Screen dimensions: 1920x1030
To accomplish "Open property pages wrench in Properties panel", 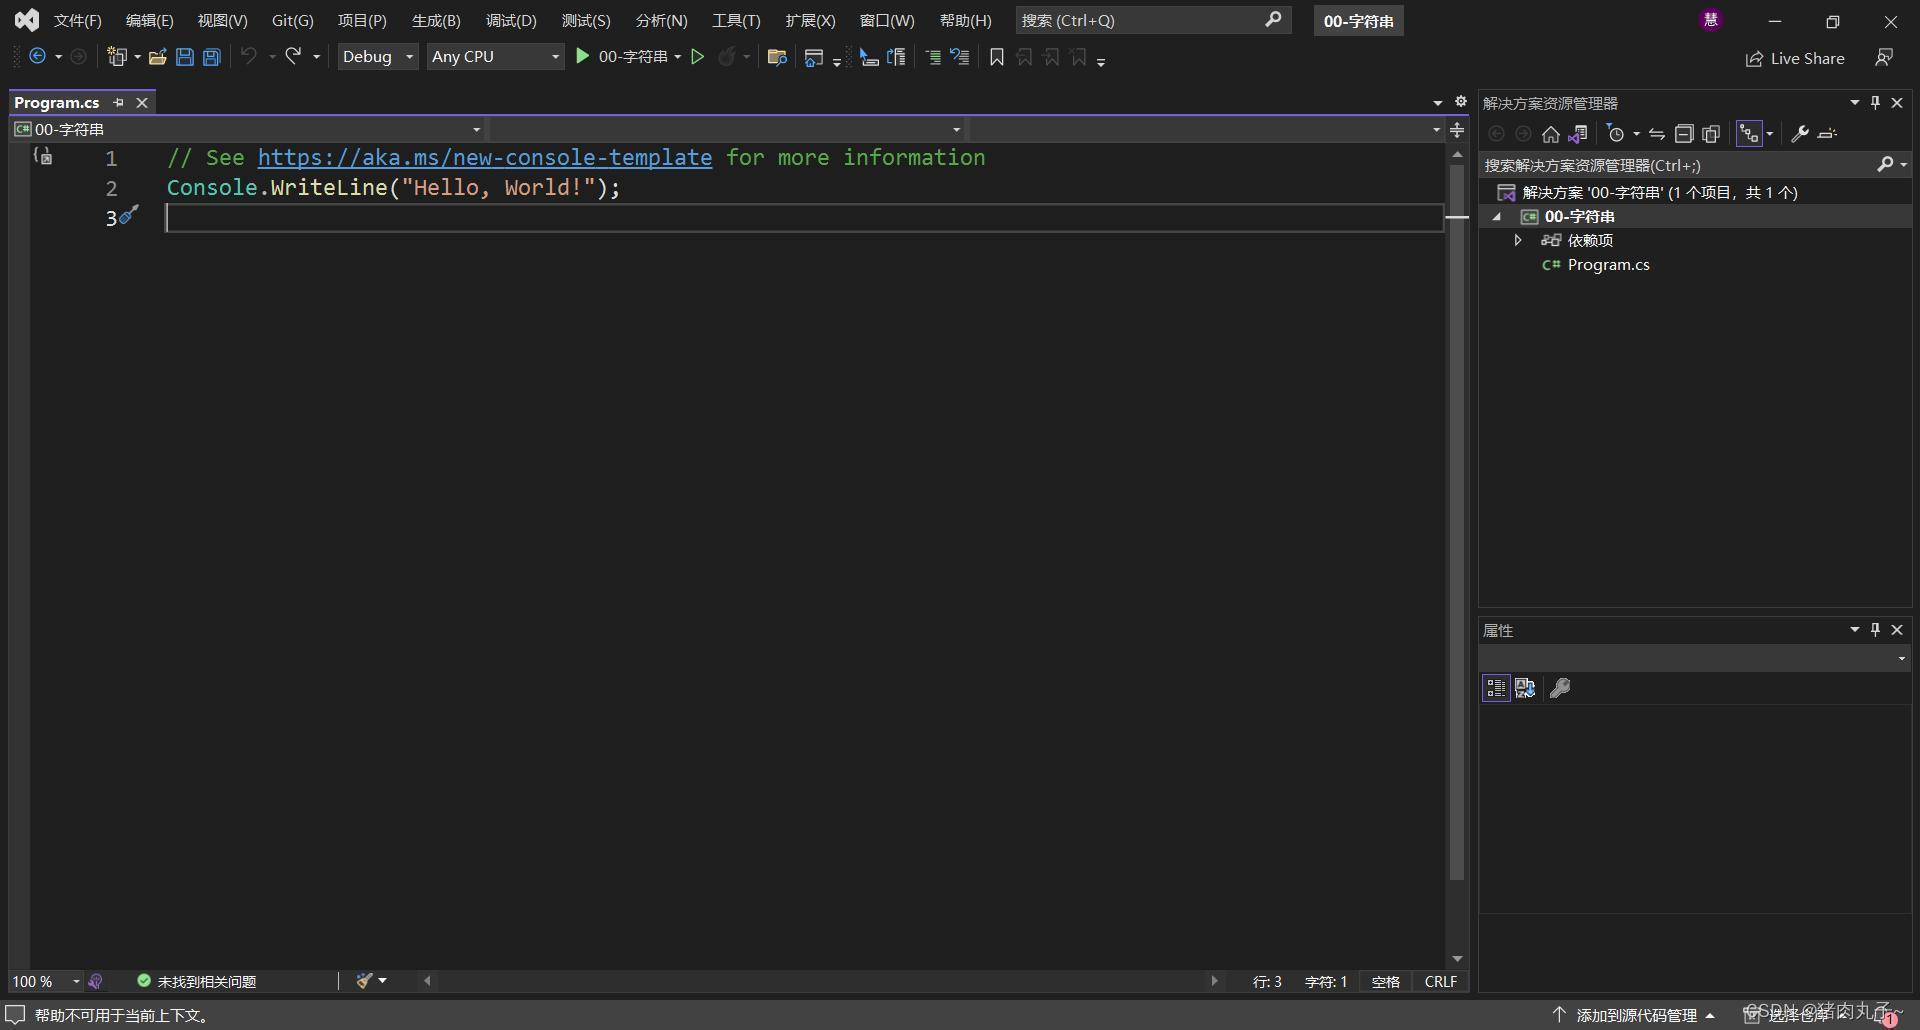I will pyautogui.click(x=1560, y=688).
